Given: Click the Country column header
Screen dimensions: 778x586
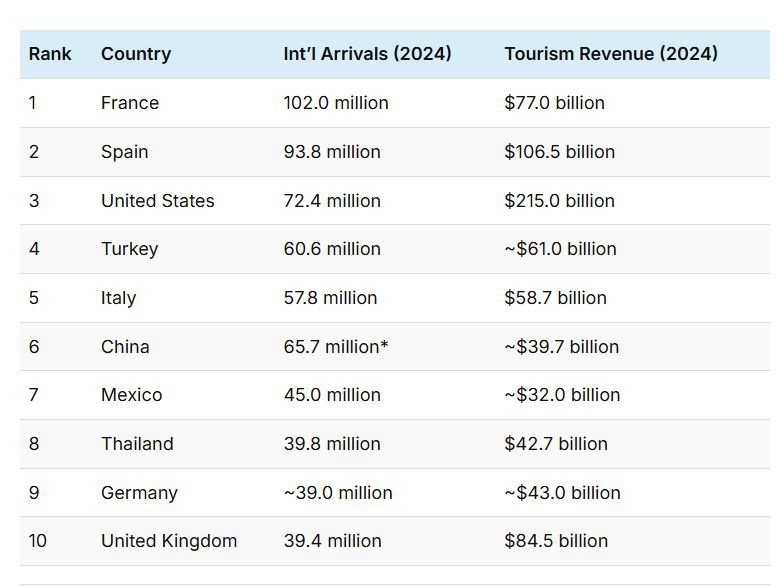Looking at the screenshot, I should pyautogui.click(x=136, y=54).
